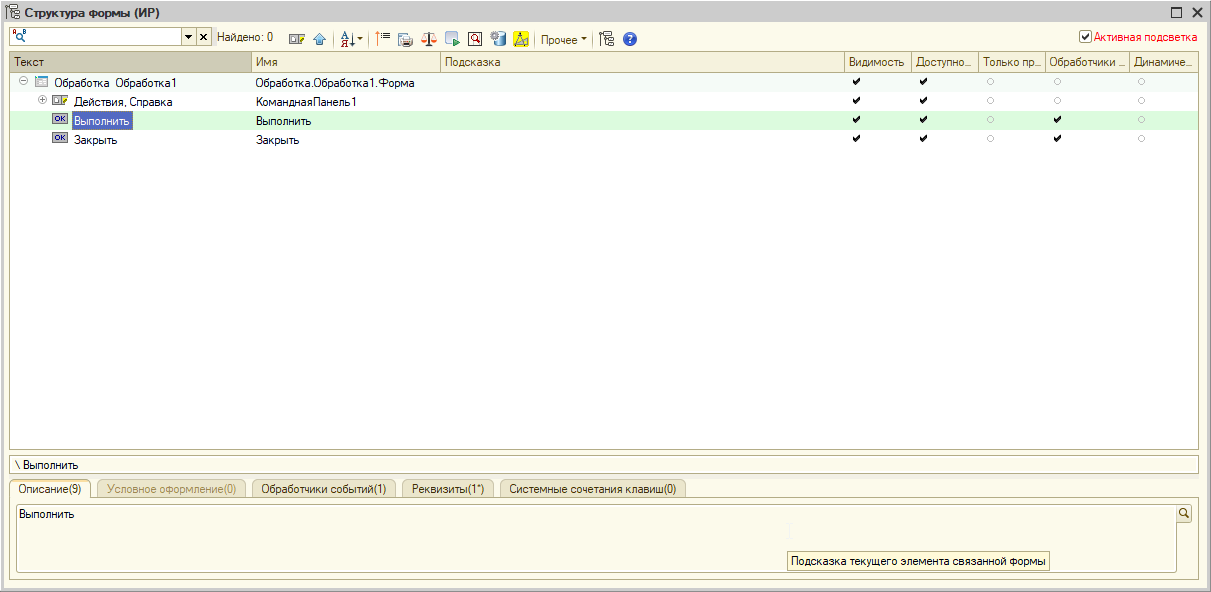Click the form structure tree icon near help
Image resolution: width=1211 pixels, height=592 pixels.
(606, 39)
